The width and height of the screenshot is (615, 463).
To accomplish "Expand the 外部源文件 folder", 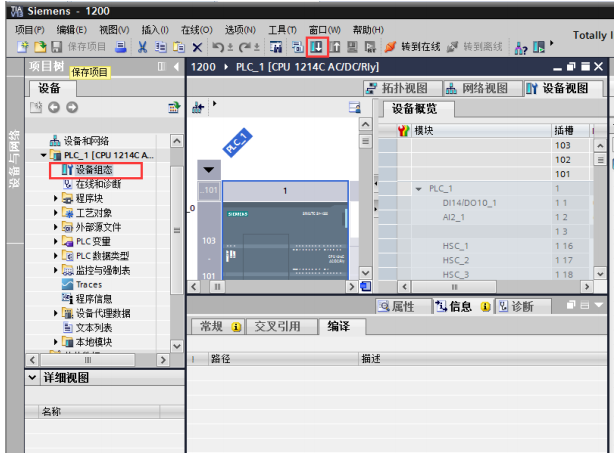I will tap(55, 227).
